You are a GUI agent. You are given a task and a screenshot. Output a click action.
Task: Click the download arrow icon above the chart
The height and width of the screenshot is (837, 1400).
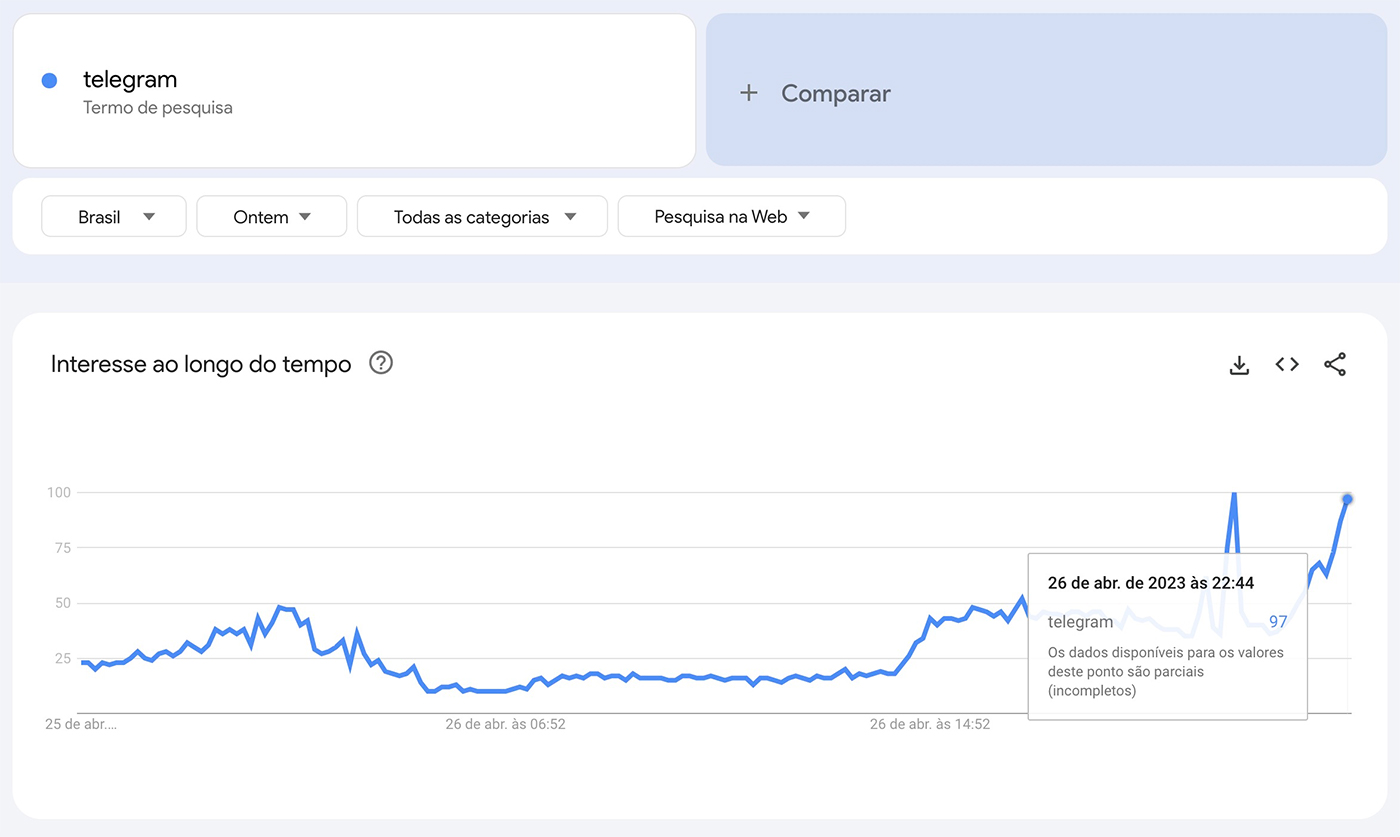pos(1239,364)
